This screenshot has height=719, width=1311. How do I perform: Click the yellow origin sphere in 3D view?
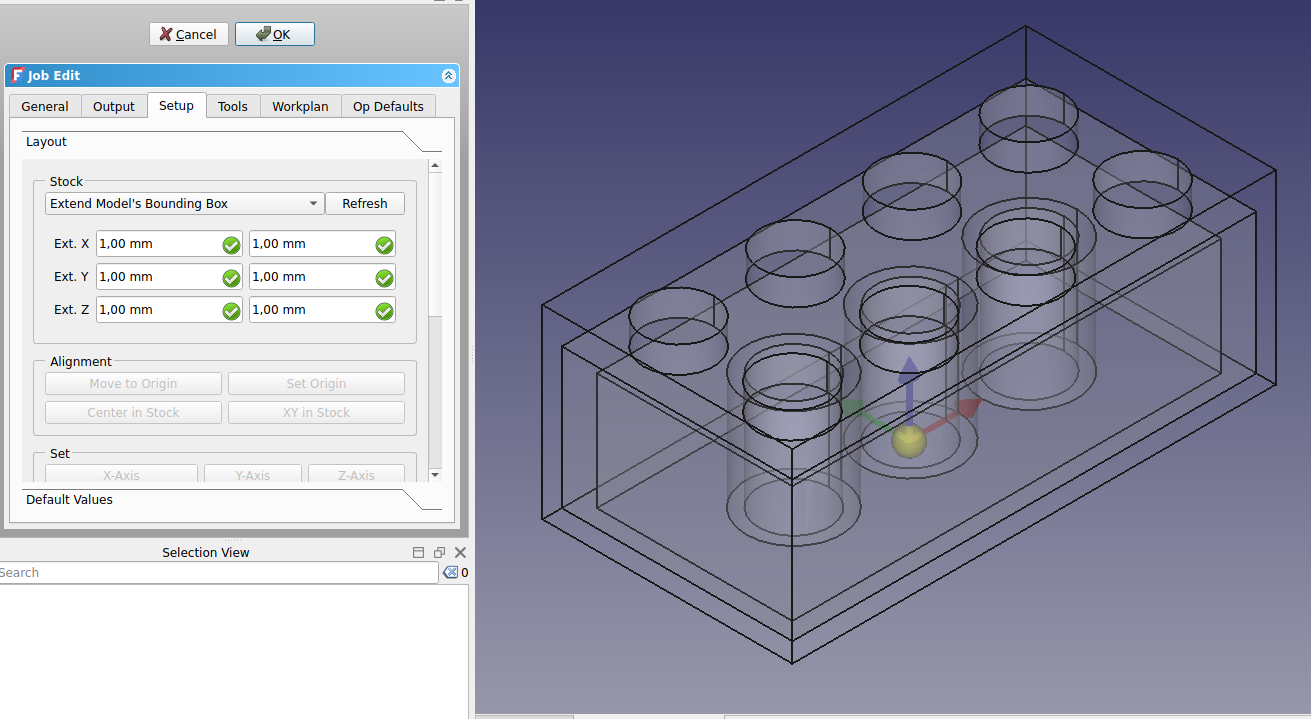[908, 440]
